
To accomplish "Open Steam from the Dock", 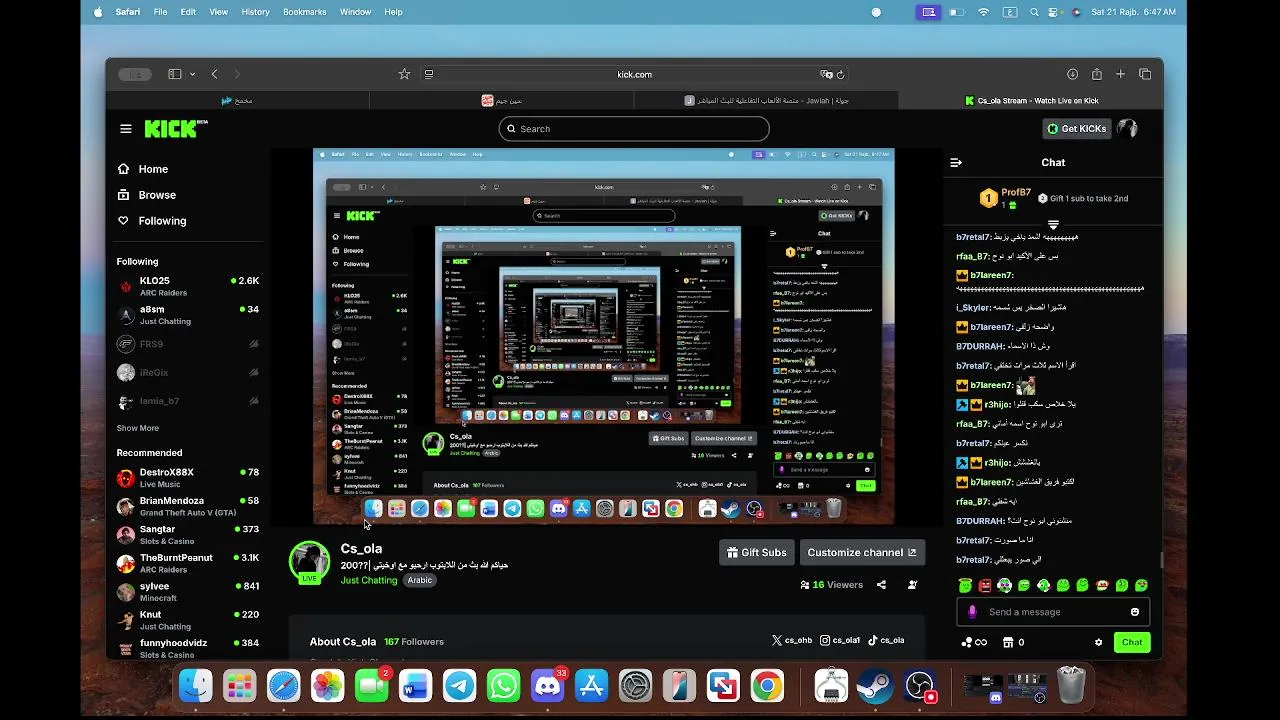I will tap(876, 686).
